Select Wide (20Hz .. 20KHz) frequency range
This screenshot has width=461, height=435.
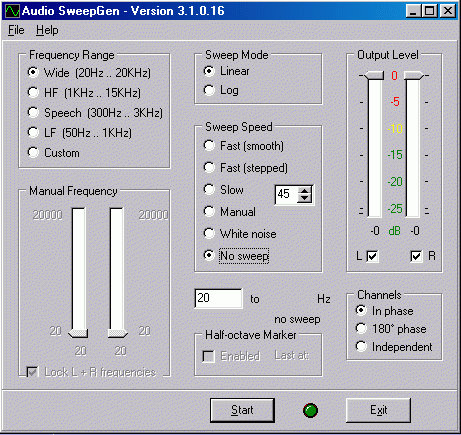coord(89,73)
